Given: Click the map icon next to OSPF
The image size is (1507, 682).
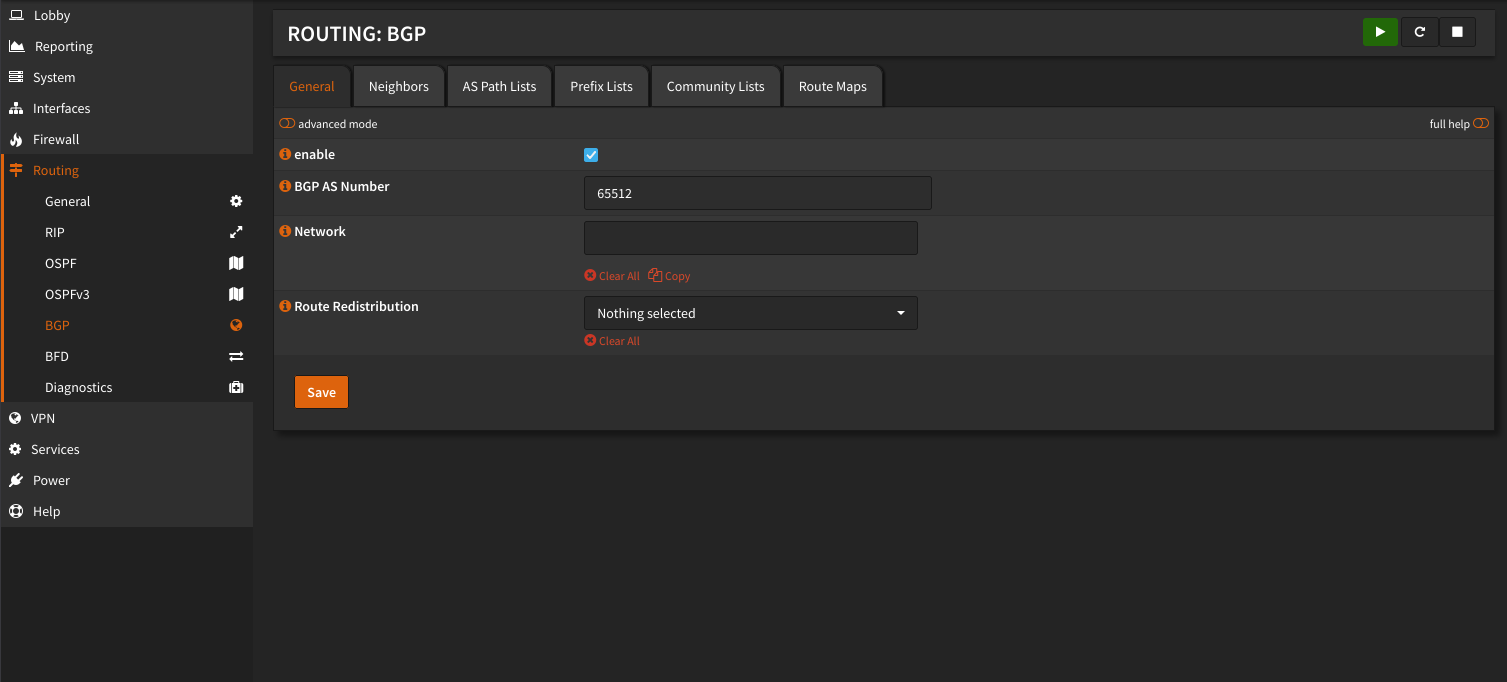Looking at the screenshot, I should [x=236, y=263].
